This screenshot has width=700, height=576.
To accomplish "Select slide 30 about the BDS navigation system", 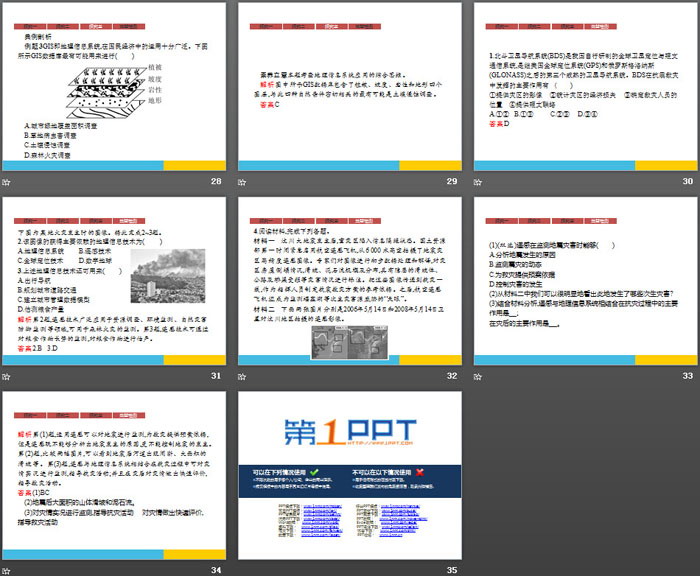I will point(586,87).
